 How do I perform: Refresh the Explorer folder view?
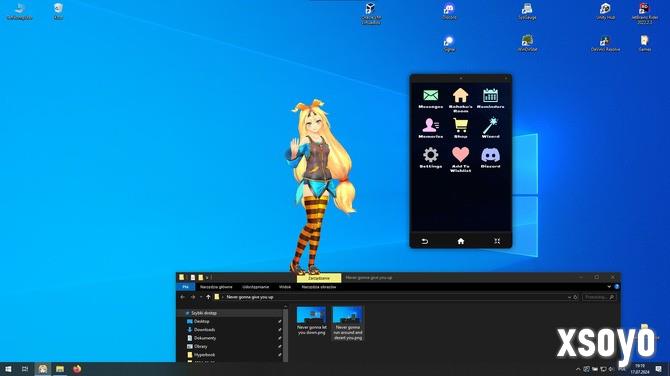[x=575, y=297]
